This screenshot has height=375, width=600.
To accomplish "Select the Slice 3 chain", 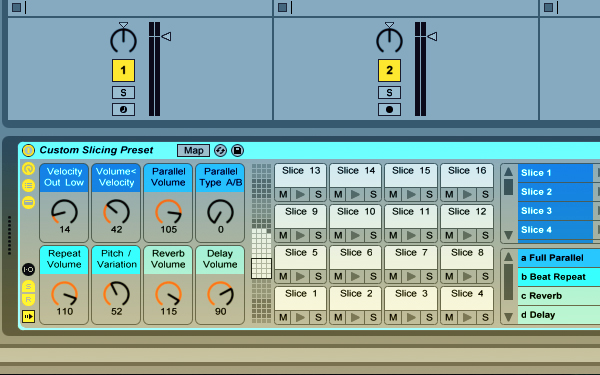I will pos(555,211).
